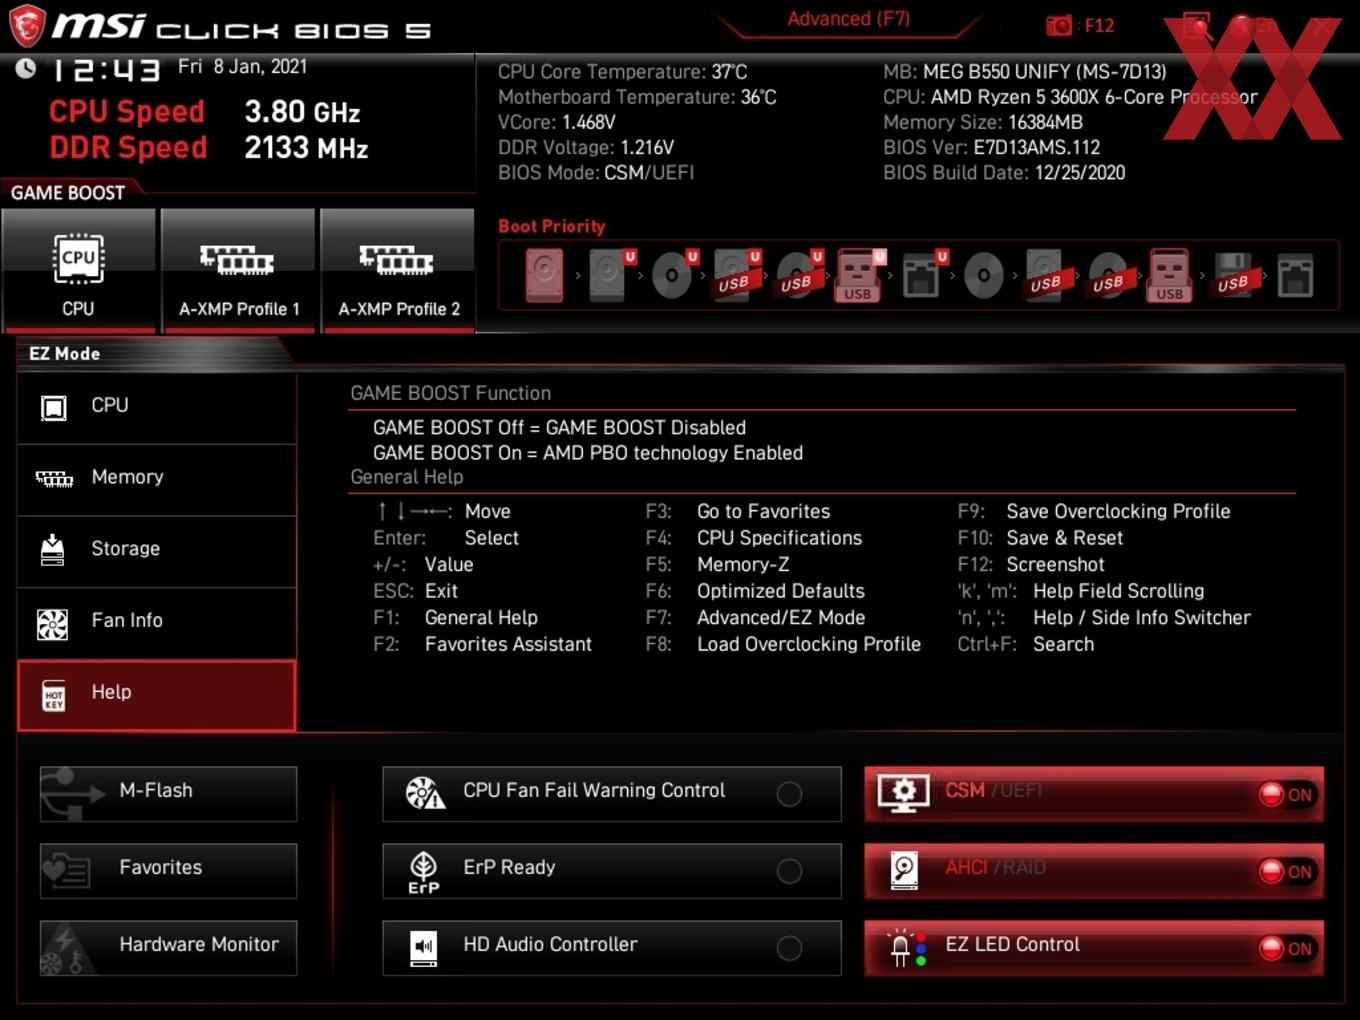This screenshot has height=1020, width=1360.
Task: Click the GAME BOOST label
Action: point(68,193)
